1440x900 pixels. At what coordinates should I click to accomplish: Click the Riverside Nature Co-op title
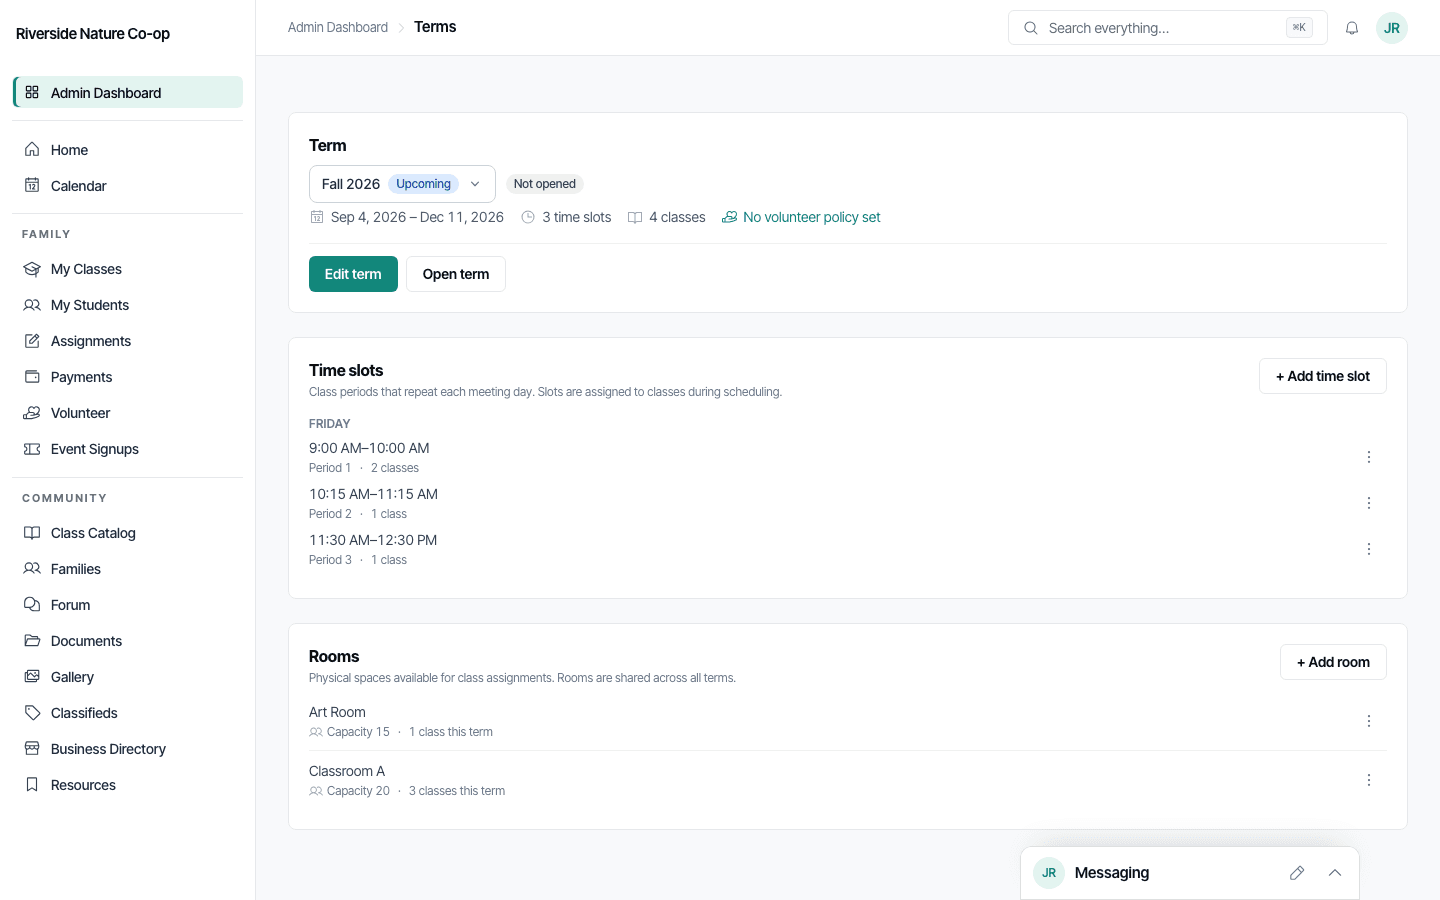[93, 34]
